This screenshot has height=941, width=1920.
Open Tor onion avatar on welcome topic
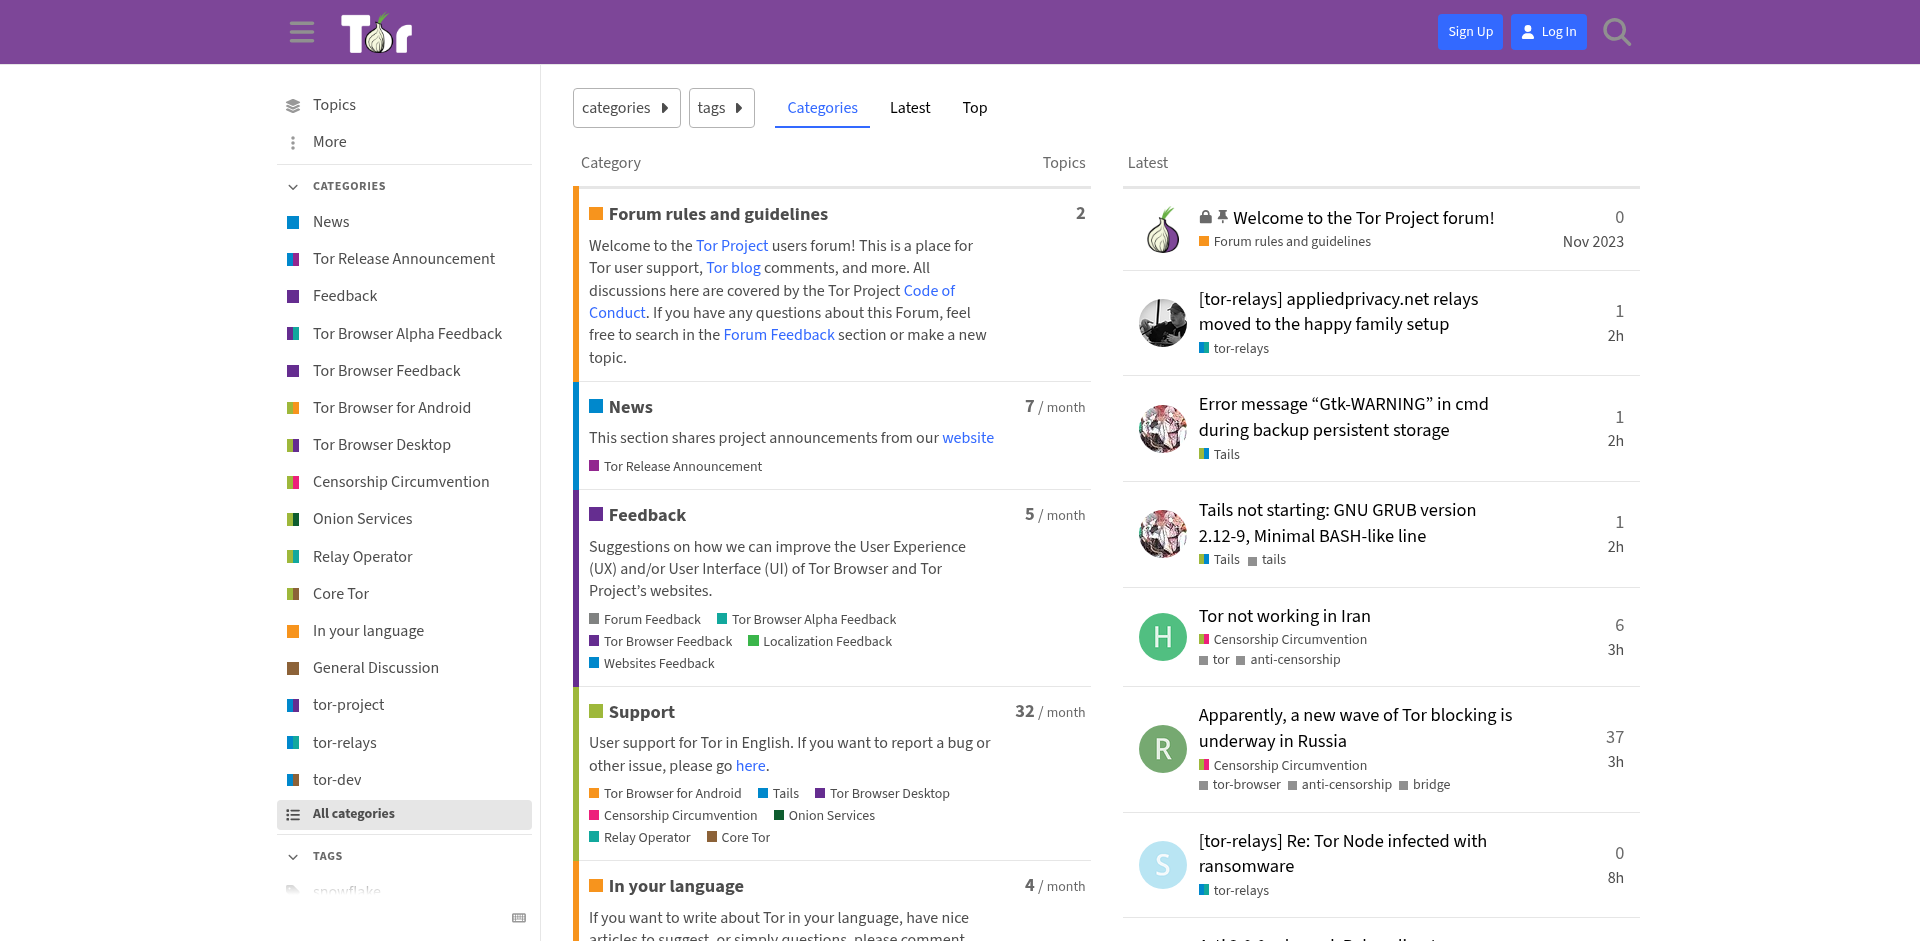1162,230
